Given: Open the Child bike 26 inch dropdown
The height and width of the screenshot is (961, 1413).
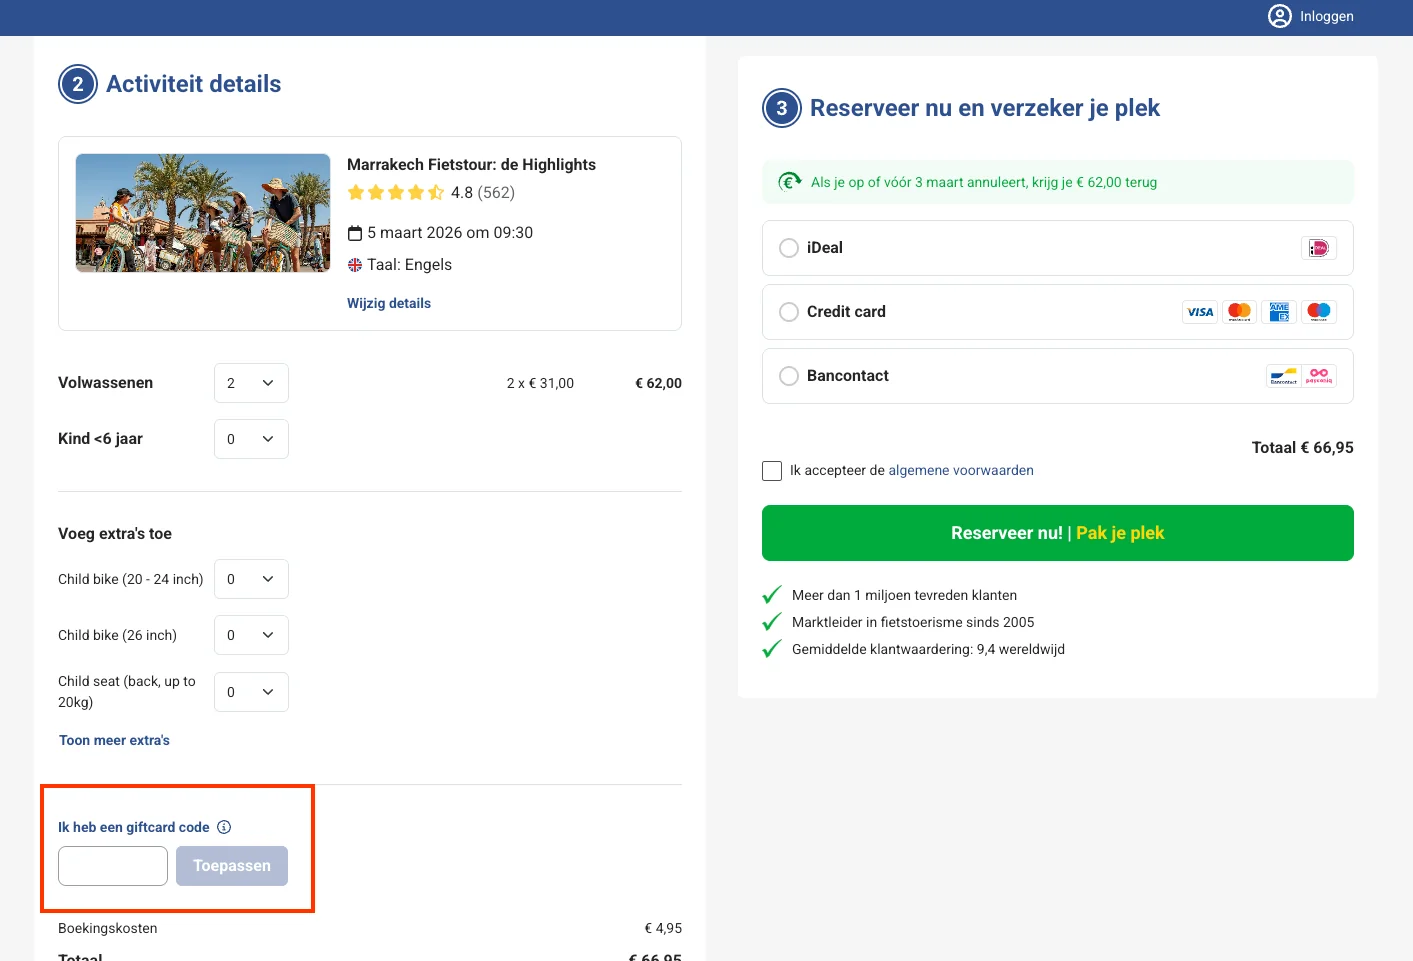Looking at the screenshot, I should [x=251, y=635].
